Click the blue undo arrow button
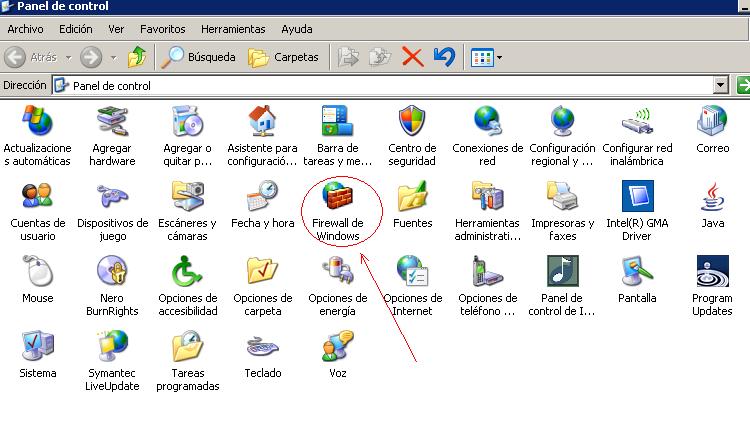 (x=444, y=57)
